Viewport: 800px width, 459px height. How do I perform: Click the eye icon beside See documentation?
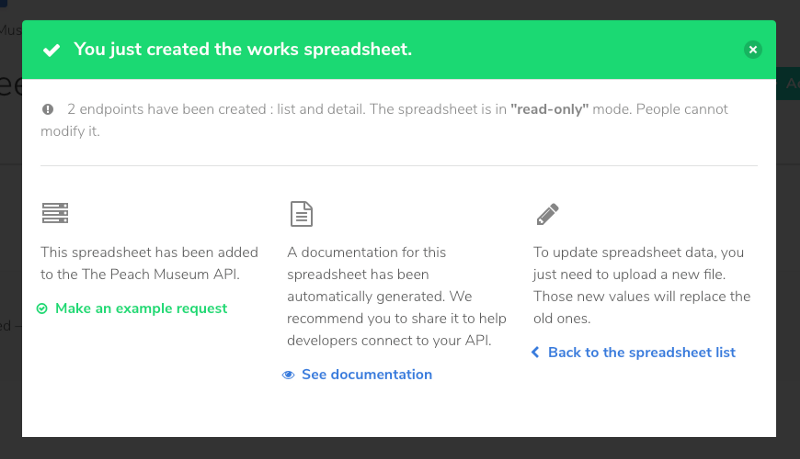click(x=288, y=375)
